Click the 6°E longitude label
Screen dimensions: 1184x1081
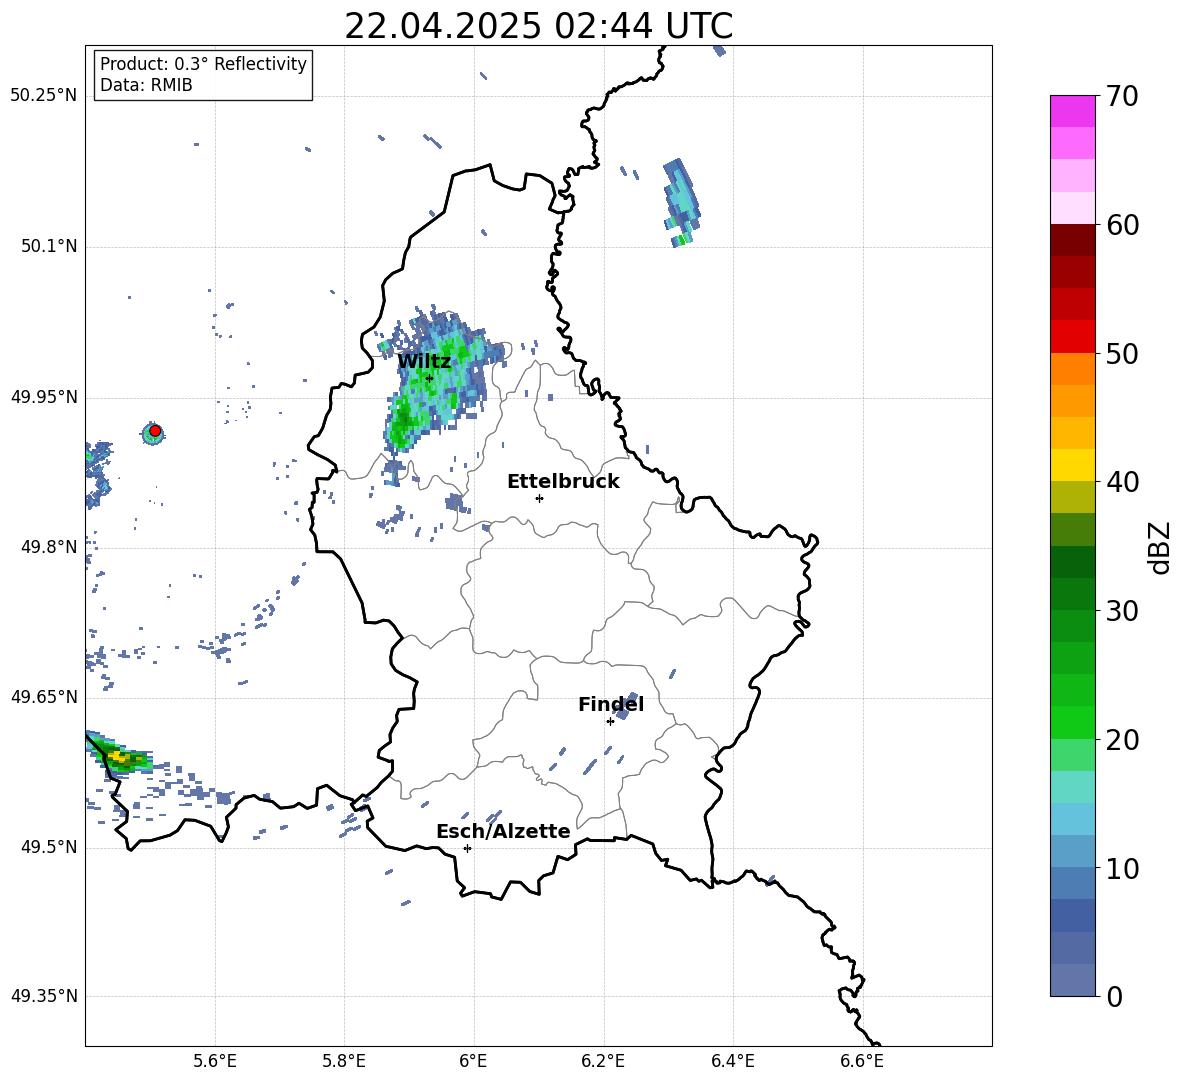(473, 1061)
